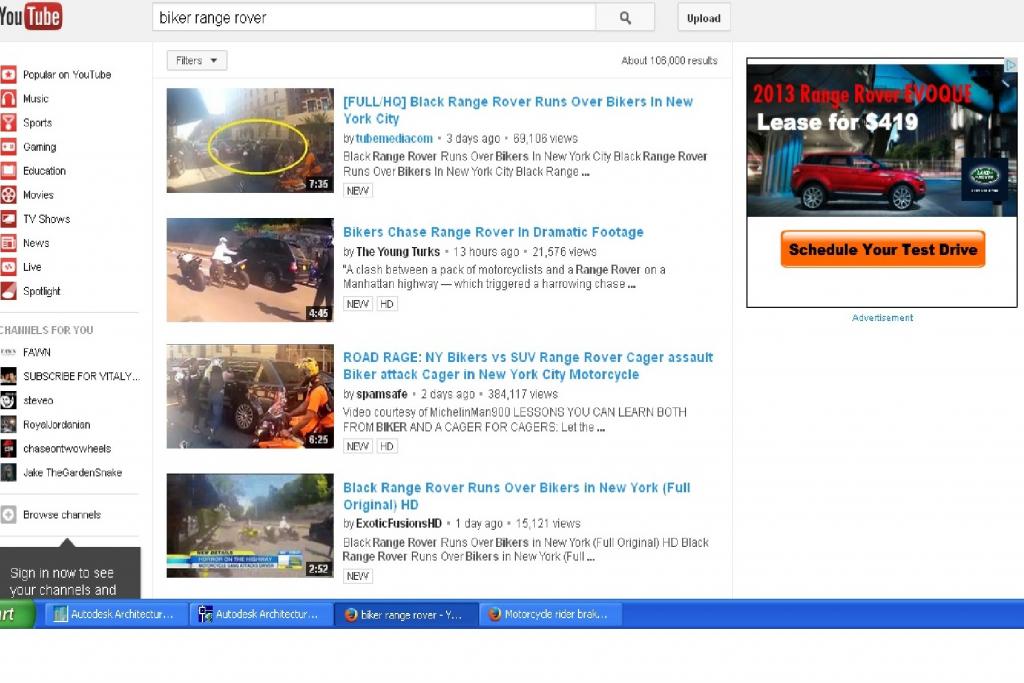Click the Movies sidebar icon
This screenshot has width=1024, height=683.
click(8, 195)
